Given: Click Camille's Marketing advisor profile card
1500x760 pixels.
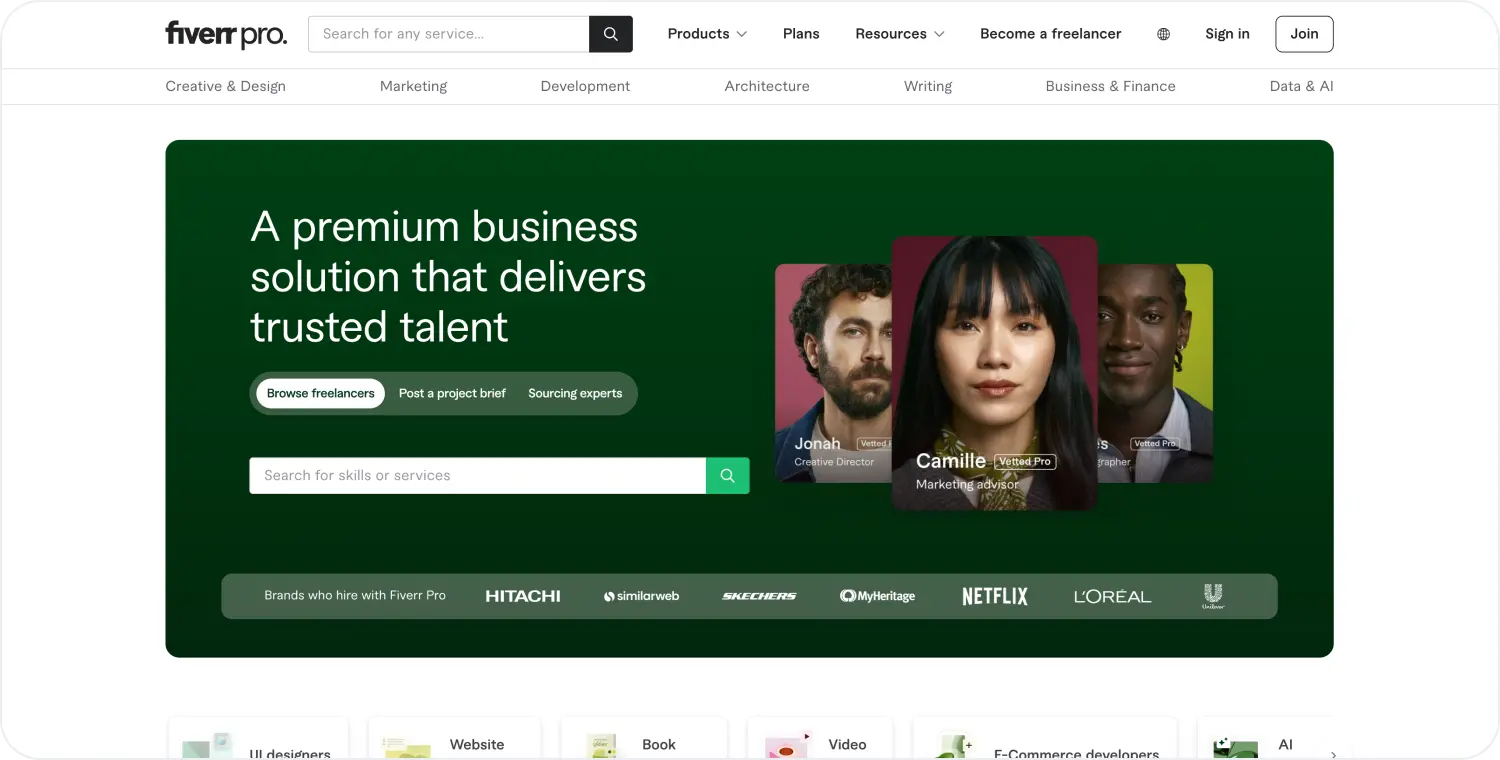Looking at the screenshot, I should (995, 373).
